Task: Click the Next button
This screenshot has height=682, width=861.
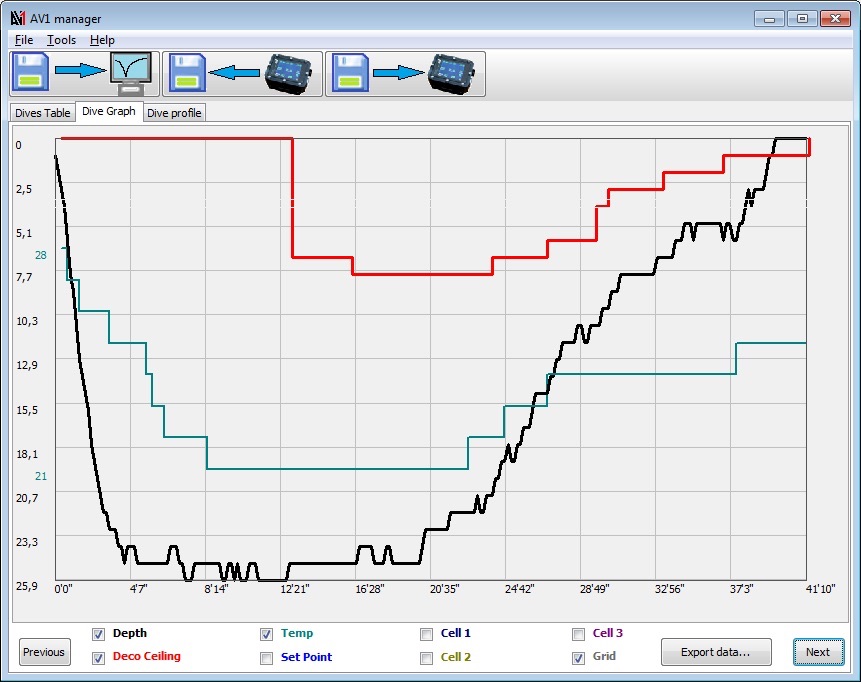Action: click(x=818, y=652)
